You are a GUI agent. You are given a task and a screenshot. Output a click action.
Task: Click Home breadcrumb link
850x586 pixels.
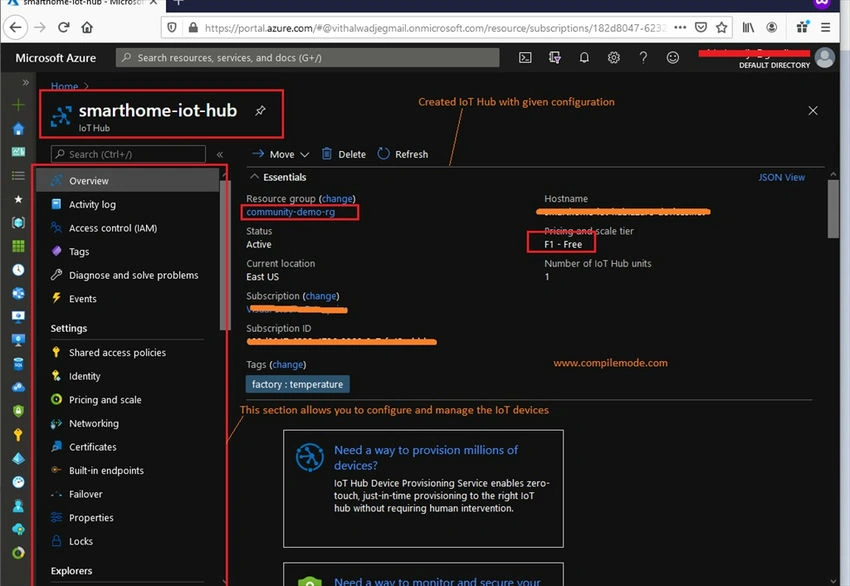(65, 86)
